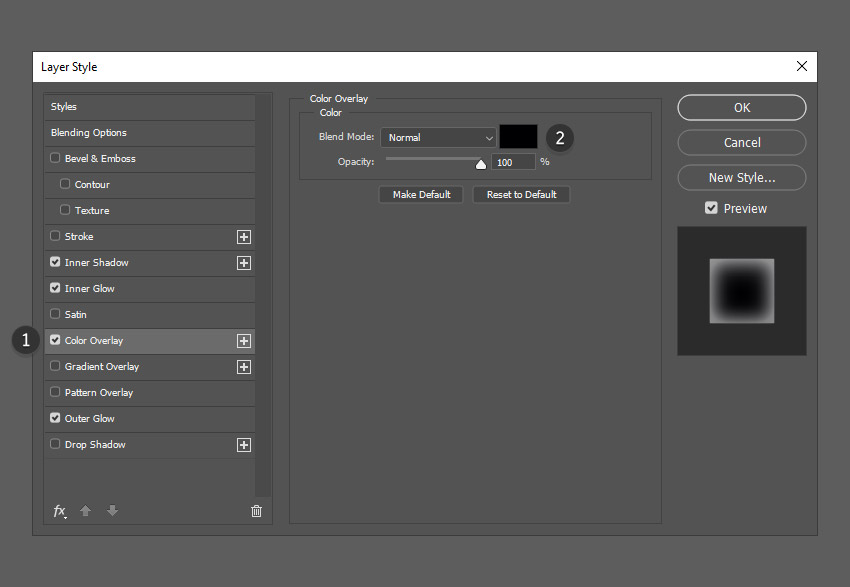Viewport: 850px width, 587px height.
Task: Delete effect with the trash icon
Action: 256,511
